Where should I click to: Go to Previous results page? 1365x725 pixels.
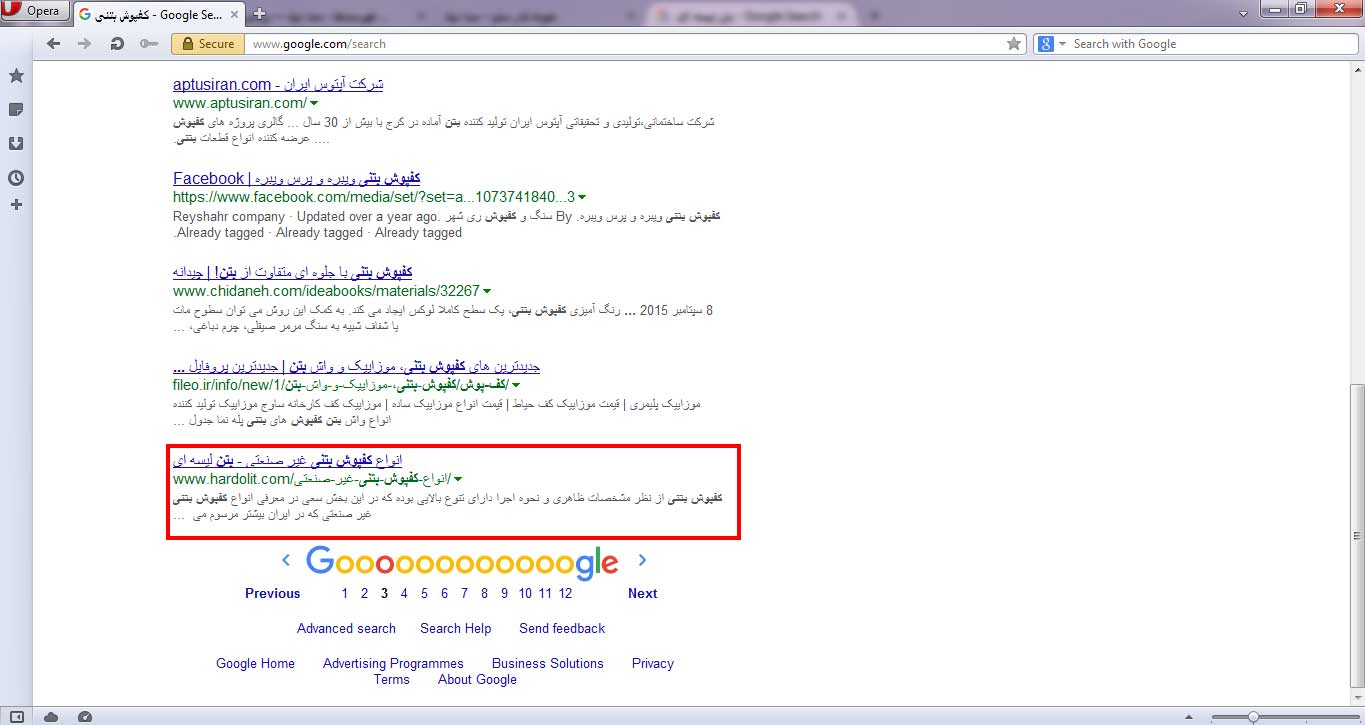click(272, 593)
